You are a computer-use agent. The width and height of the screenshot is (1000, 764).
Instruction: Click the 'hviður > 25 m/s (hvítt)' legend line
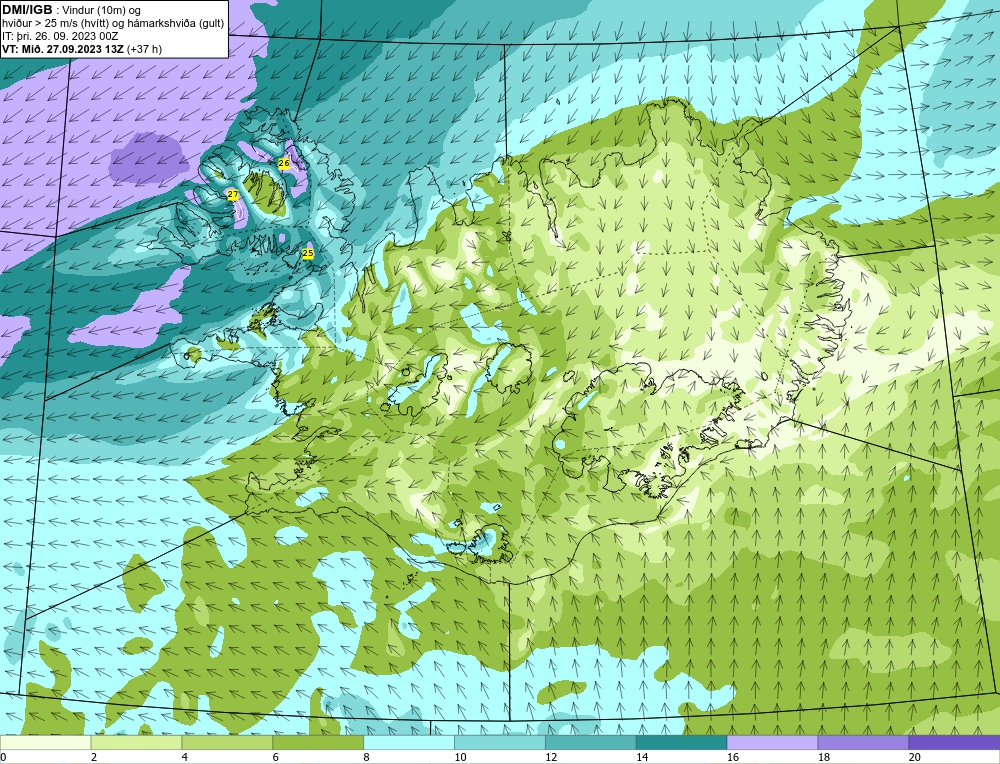[x=54, y=24]
